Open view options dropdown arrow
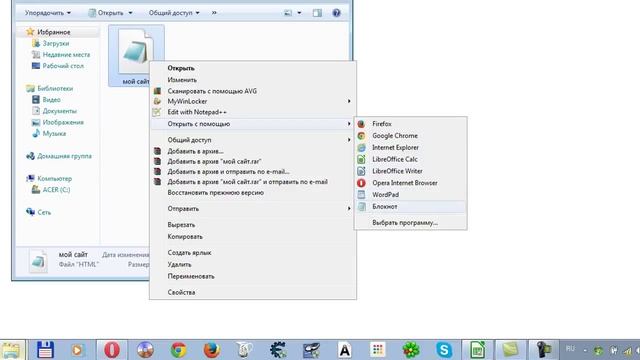The image size is (640, 360). pyautogui.click(x=299, y=13)
